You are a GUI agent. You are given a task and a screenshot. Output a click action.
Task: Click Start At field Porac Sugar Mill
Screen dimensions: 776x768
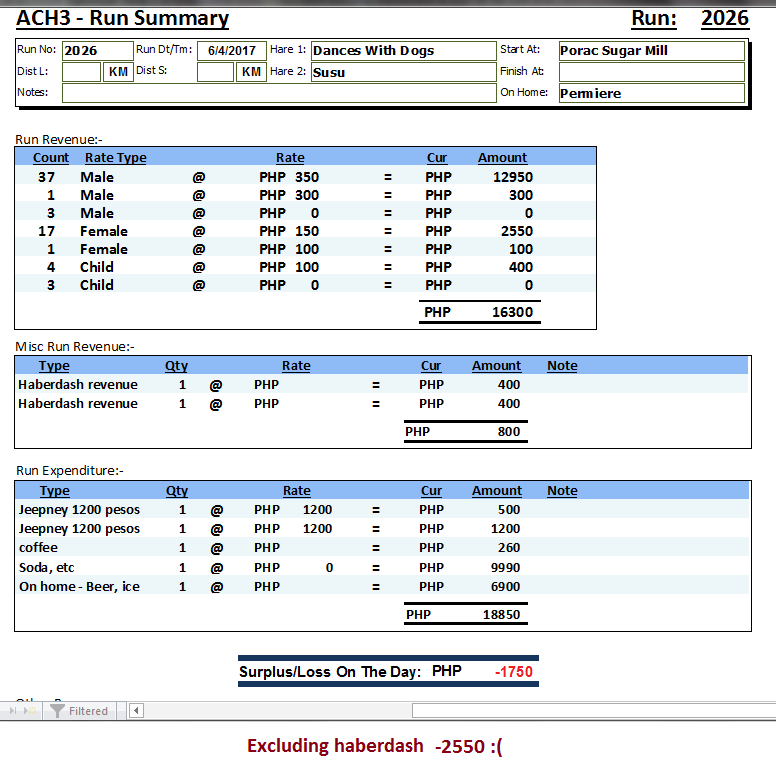(x=650, y=51)
